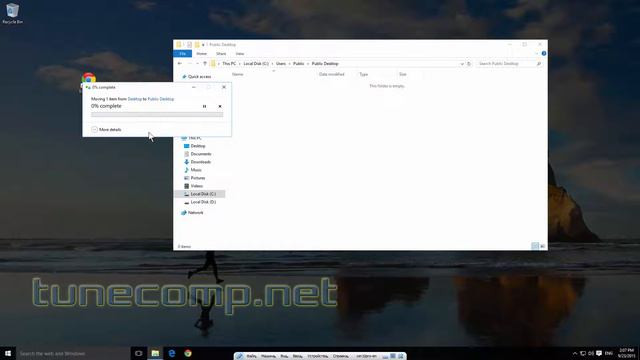
Task: Open the View ribbon tab
Action: point(240,53)
